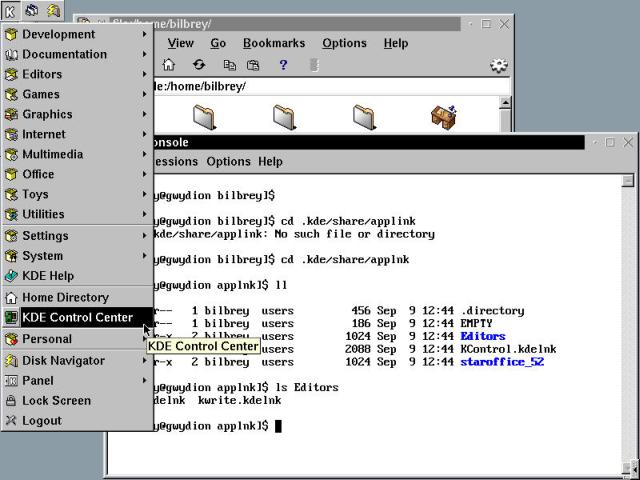Click the paste icon in file manager toolbar
Screen dimensions: 640x480
pos(253,65)
